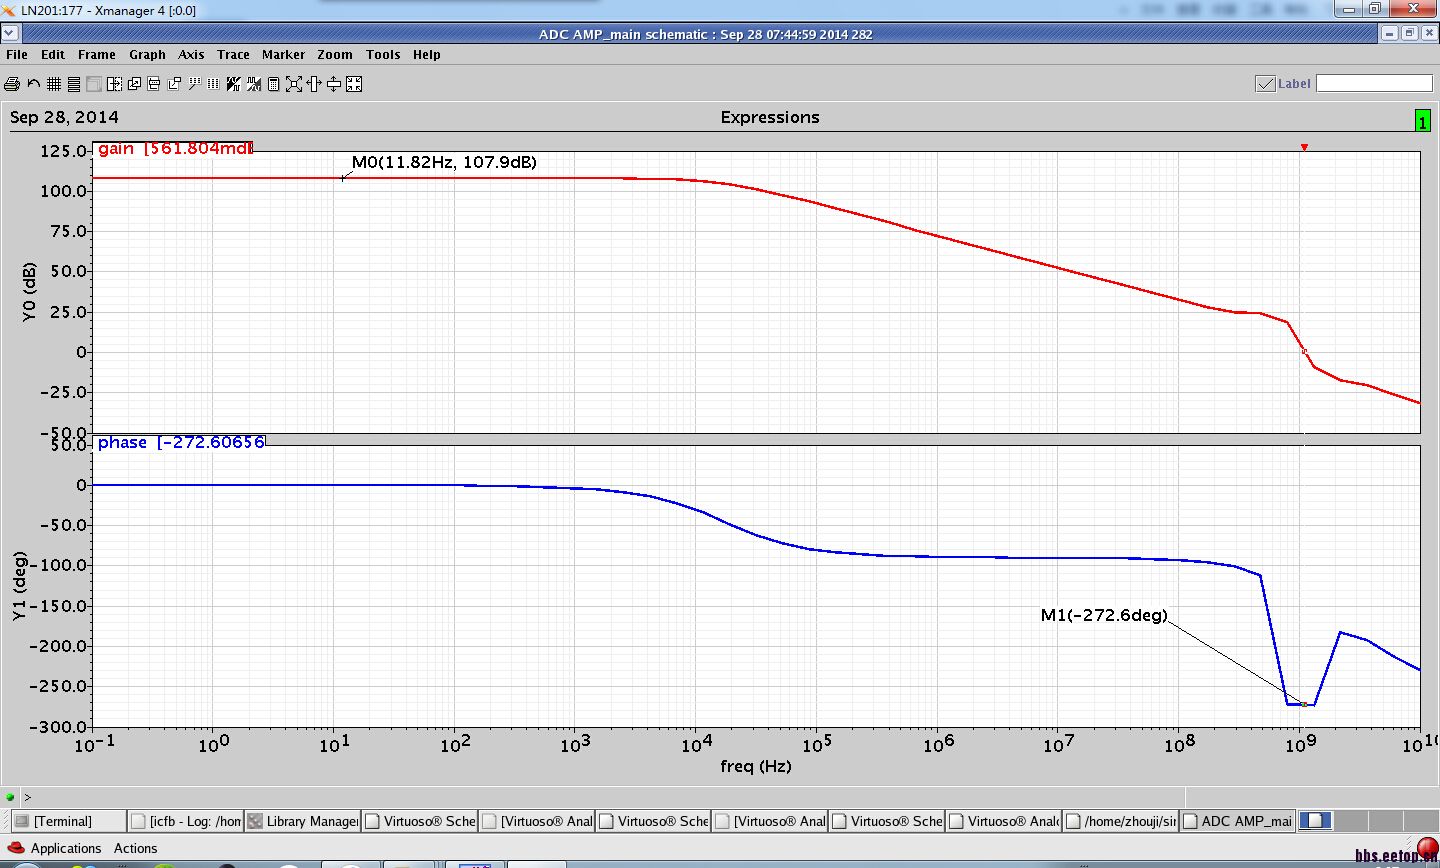
Task: Open the File menu
Action: (x=17, y=55)
